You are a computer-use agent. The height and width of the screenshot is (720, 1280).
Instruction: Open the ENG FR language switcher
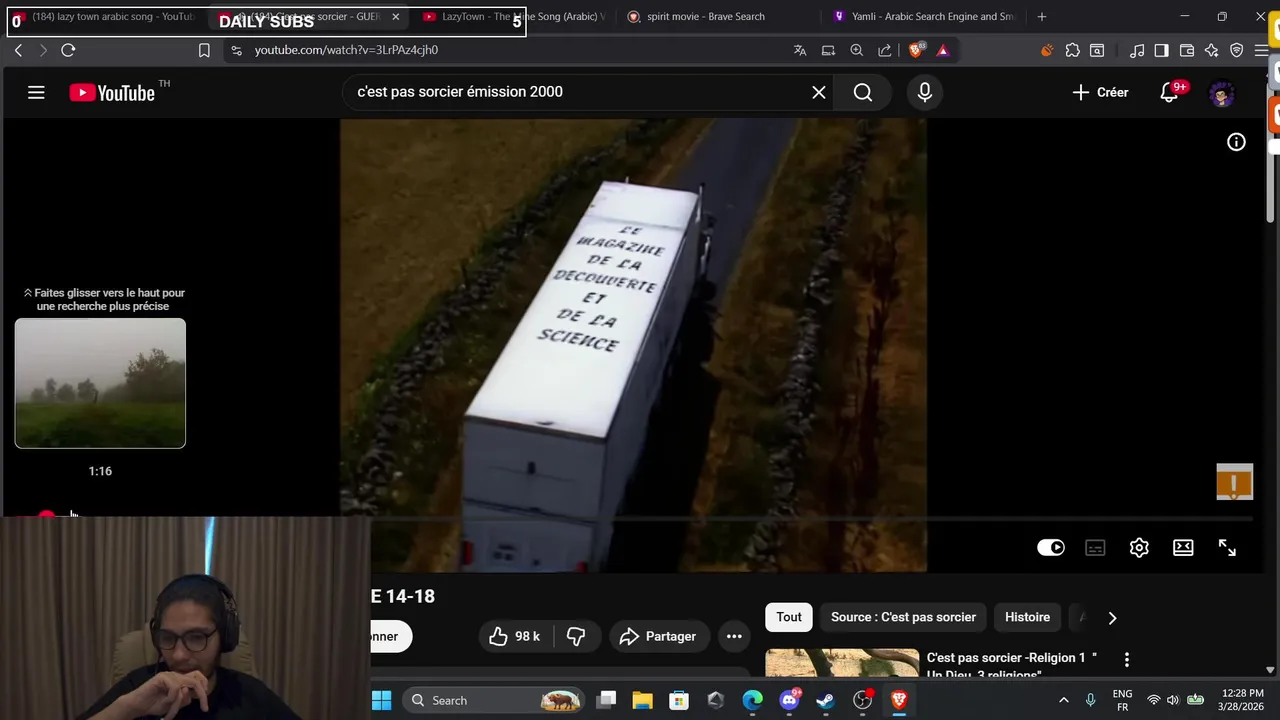coord(1122,700)
